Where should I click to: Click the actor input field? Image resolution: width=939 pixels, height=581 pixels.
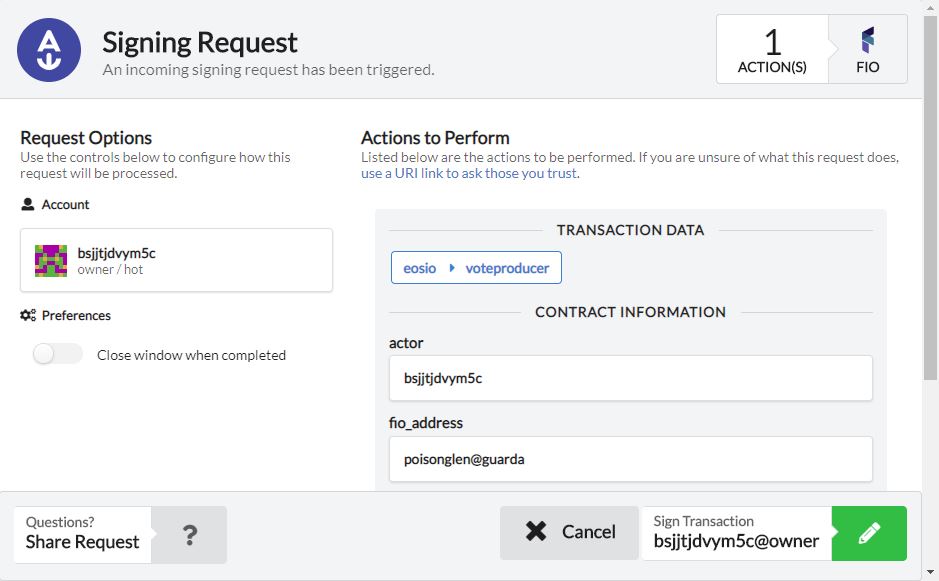tap(630, 378)
